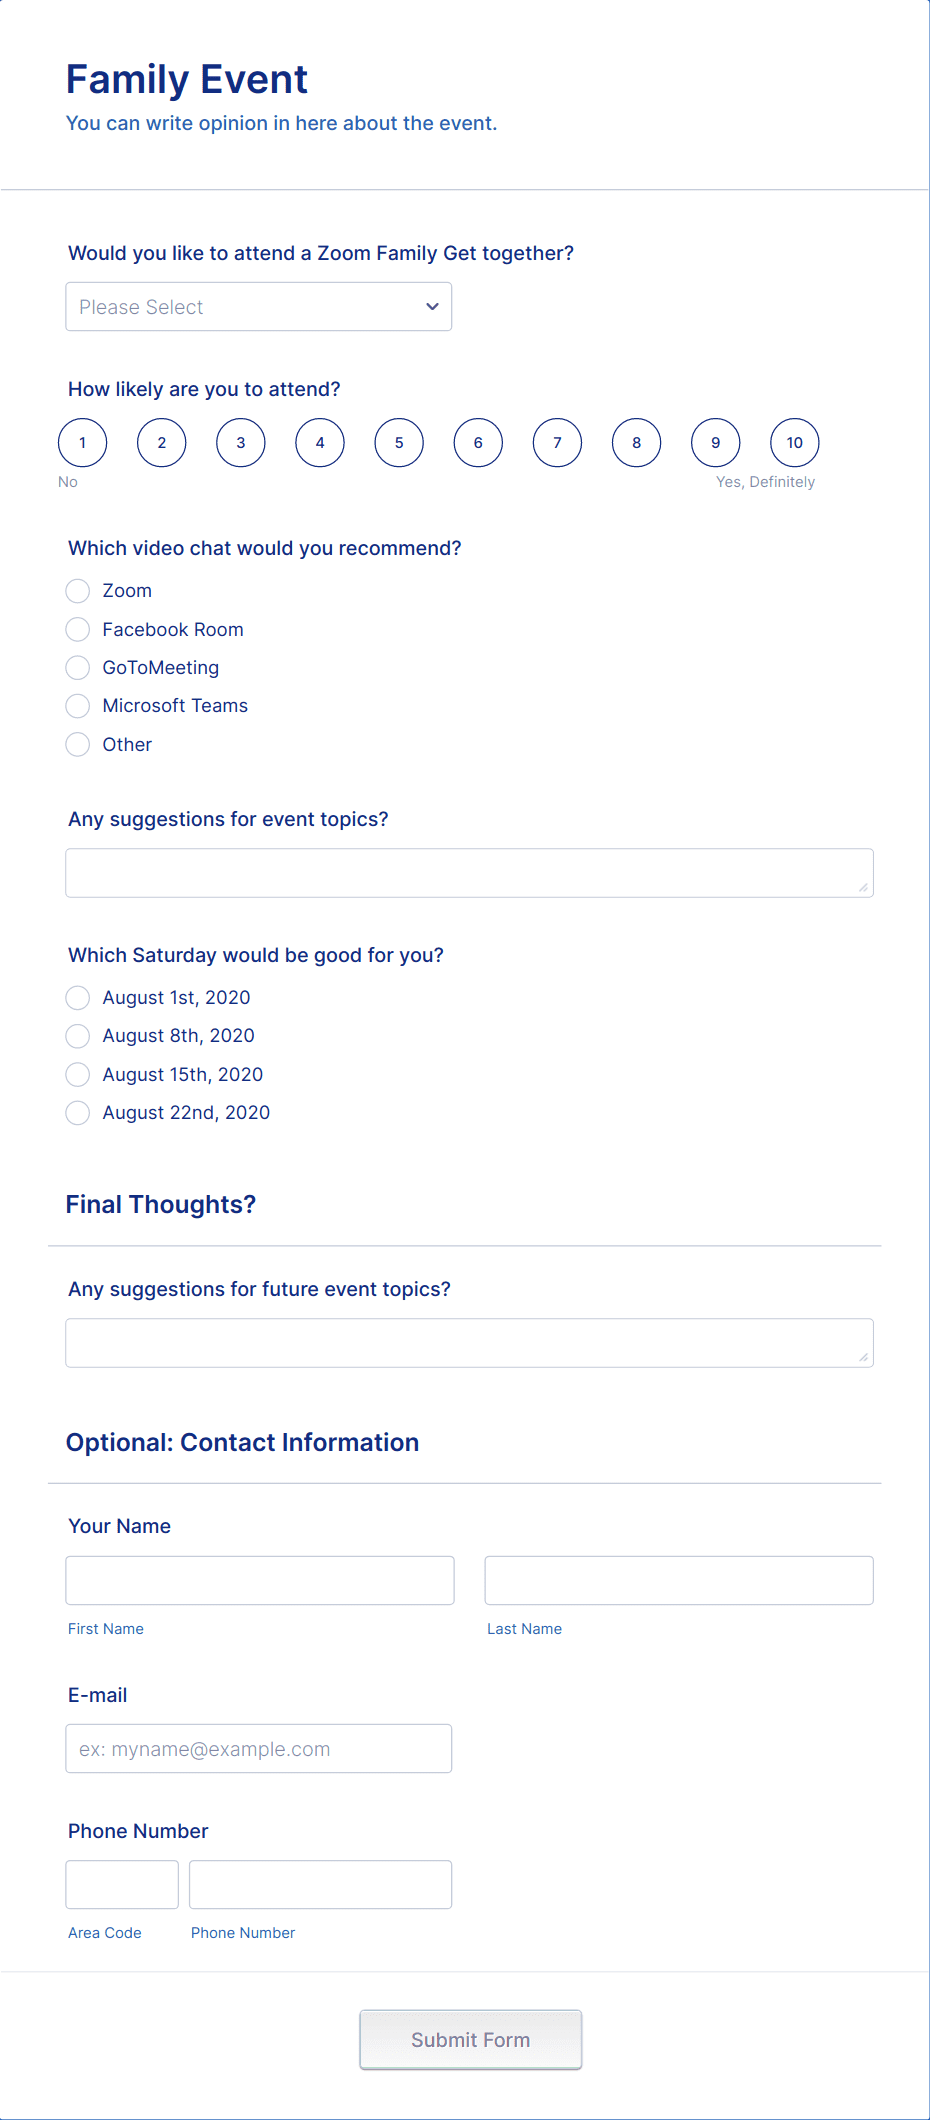Viewport: 930px width, 2120px height.
Task: Click the Area Code field
Action: tap(122, 1885)
